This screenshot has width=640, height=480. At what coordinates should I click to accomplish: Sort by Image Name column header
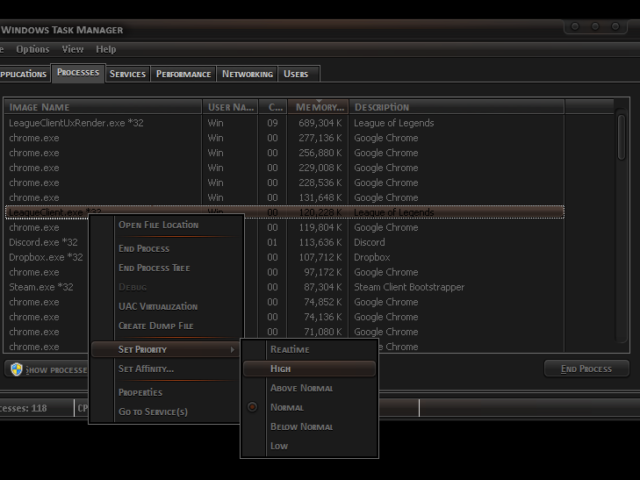coord(103,107)
